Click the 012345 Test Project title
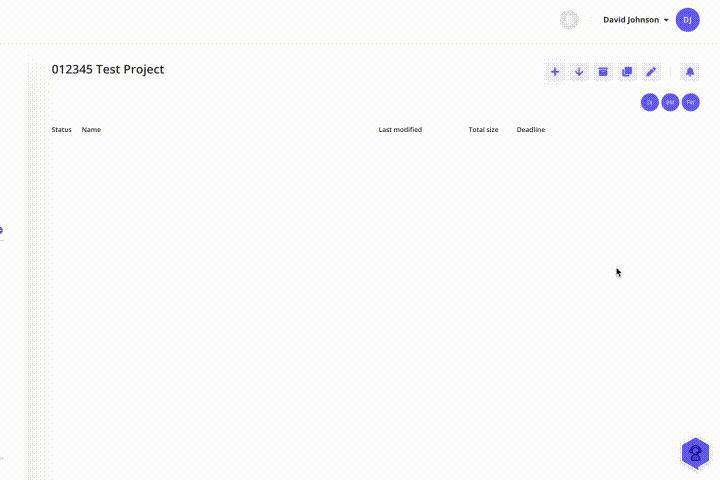The width and height of the screenshot is (720, 480). click(x=108, y=69)
